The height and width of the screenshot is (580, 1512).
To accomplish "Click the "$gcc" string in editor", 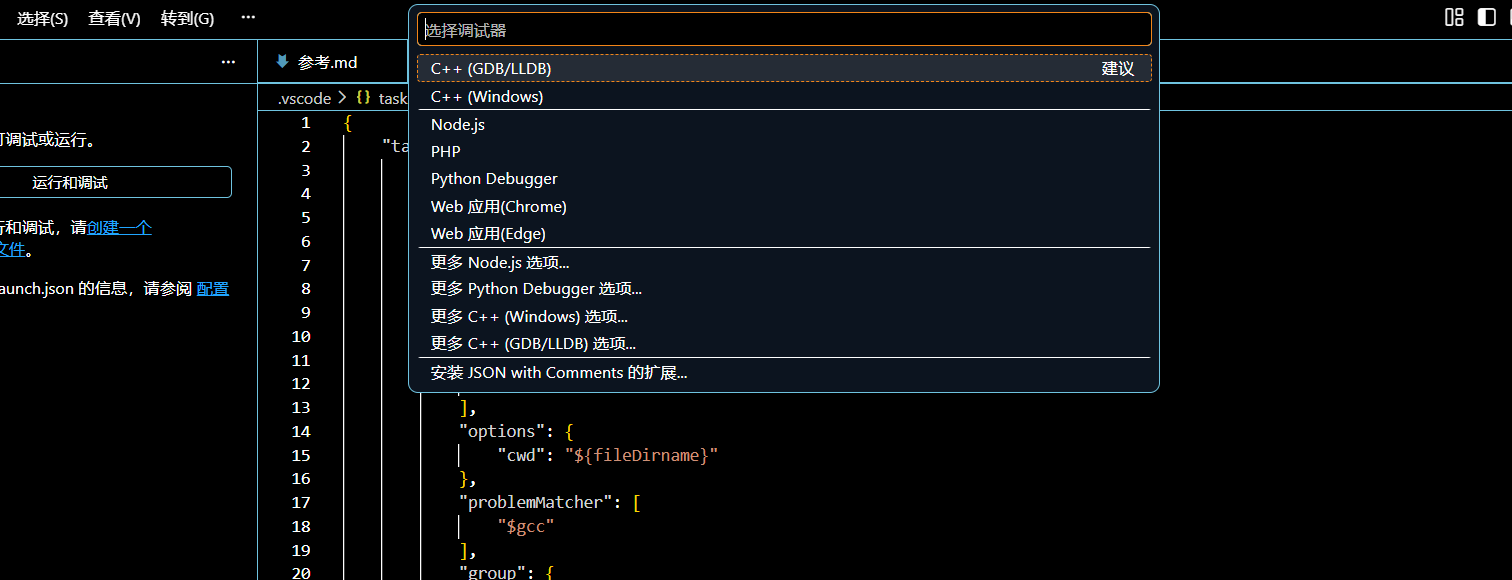I will click(526, 526).
